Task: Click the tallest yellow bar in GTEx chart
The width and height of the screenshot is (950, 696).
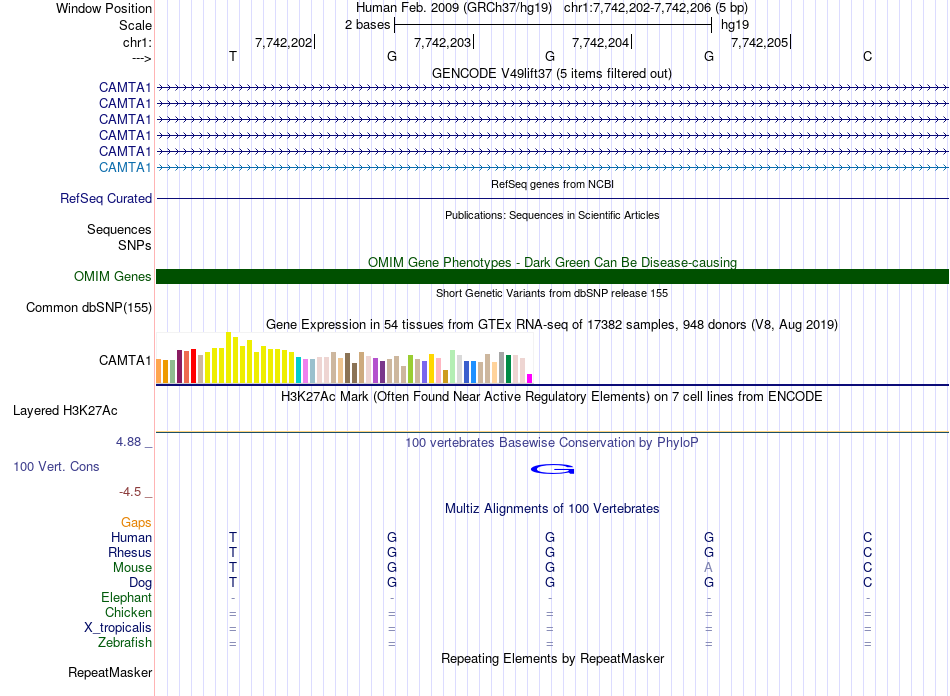Action: (x=228, y=357)
